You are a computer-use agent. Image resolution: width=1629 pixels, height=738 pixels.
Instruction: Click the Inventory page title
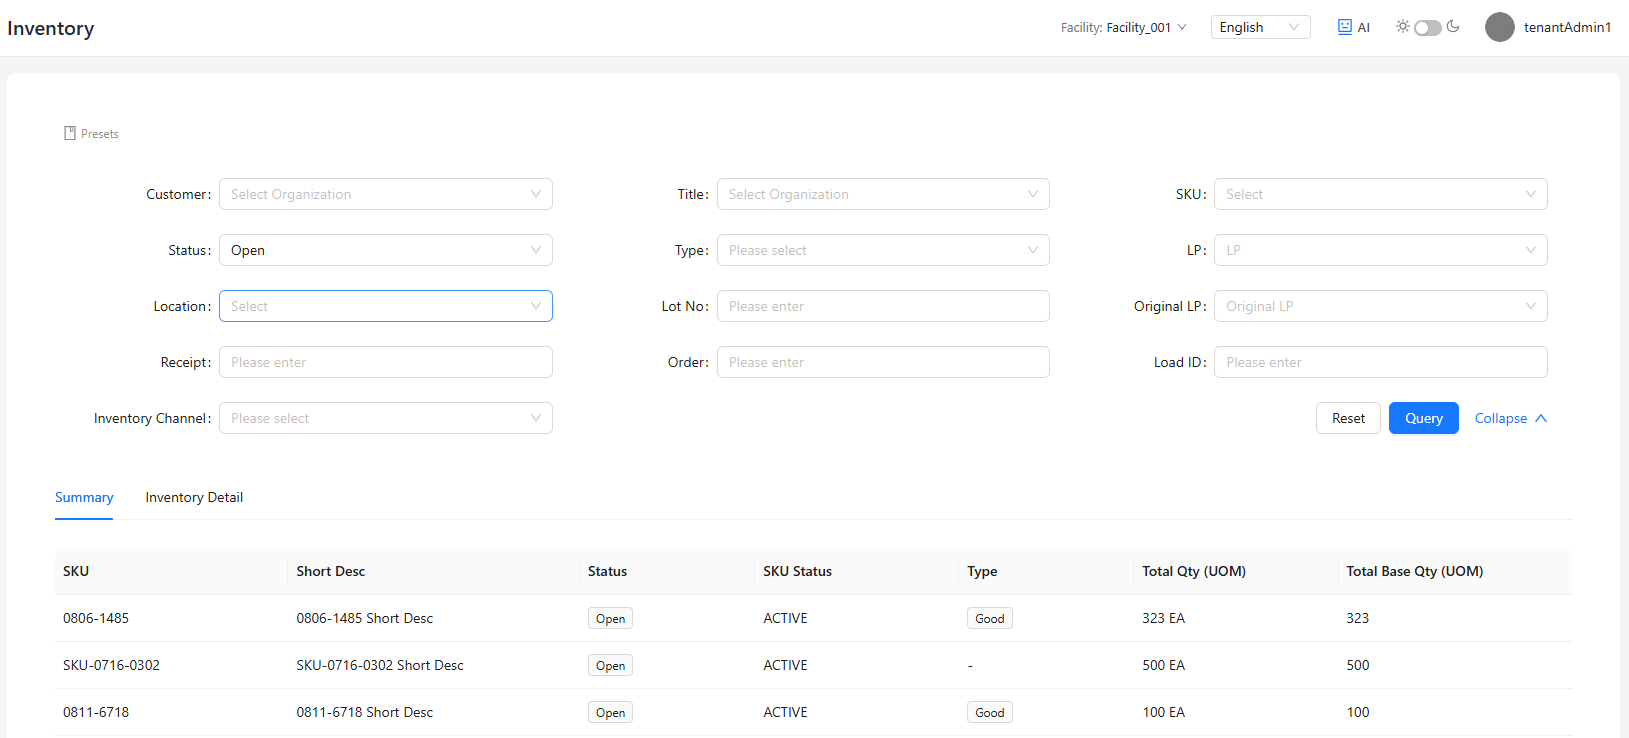50,28
